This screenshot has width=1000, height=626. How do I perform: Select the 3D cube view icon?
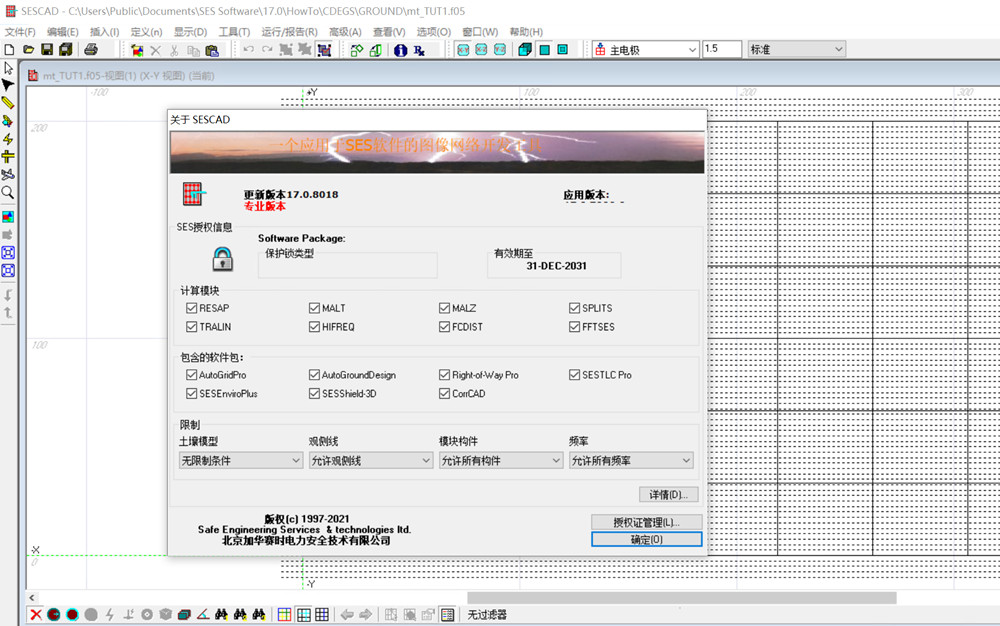pyautogui.click(x=525, y=50)
